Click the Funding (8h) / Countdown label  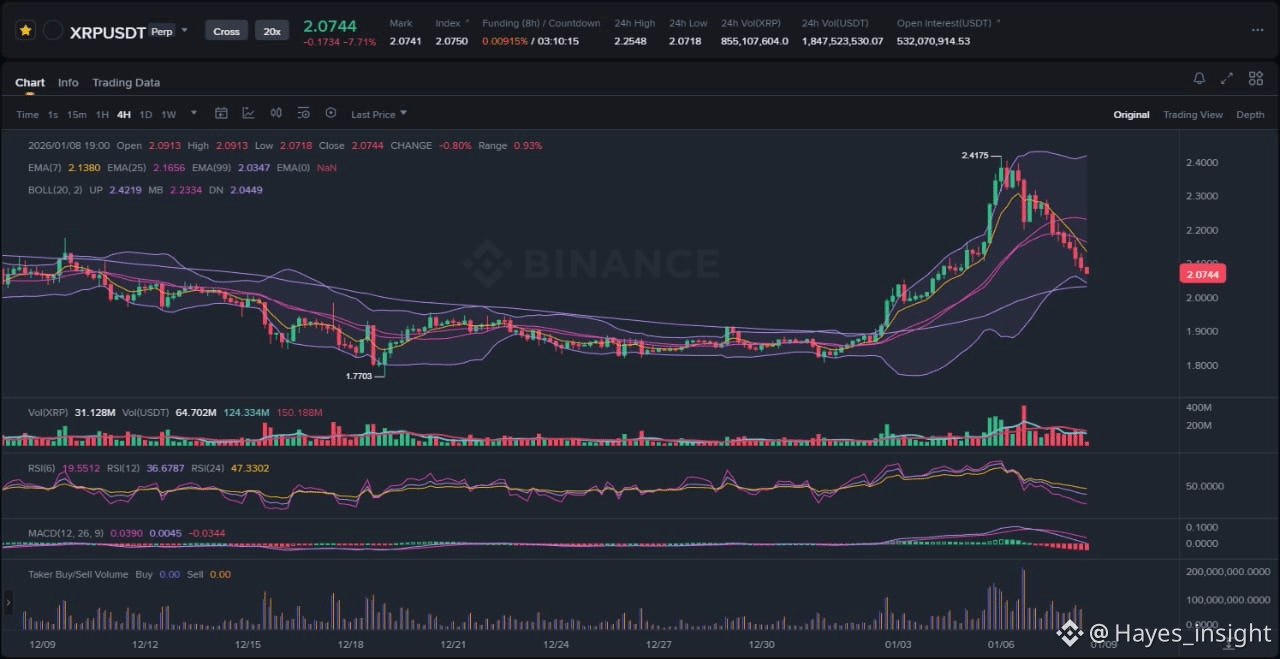(x=541, y=23)
